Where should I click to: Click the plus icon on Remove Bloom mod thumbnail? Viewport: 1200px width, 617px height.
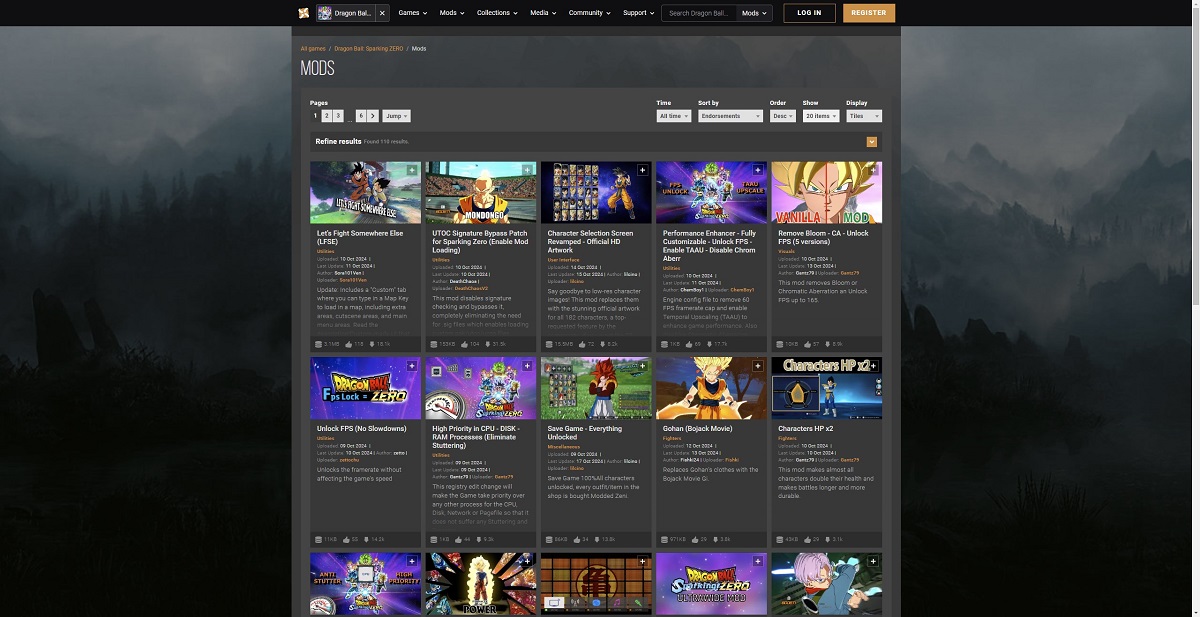point(873,171)
